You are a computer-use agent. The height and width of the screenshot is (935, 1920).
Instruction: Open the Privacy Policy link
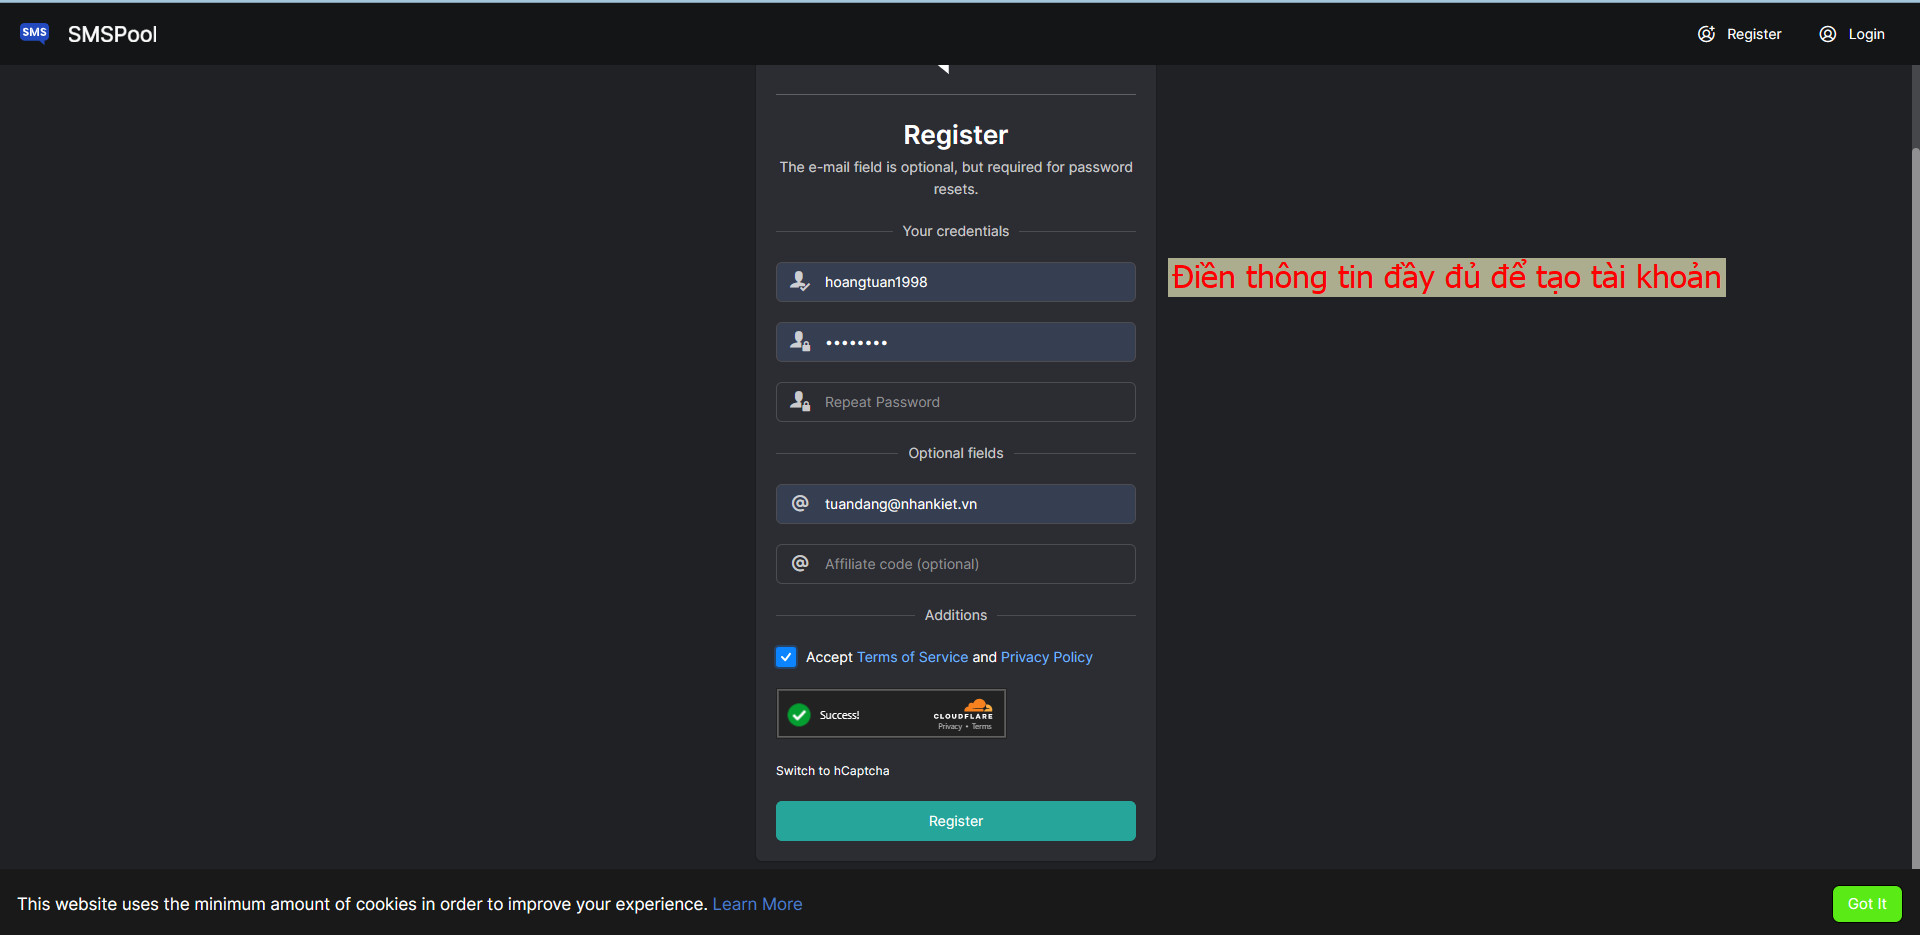pyautogui.click(x=1046, y=657)
